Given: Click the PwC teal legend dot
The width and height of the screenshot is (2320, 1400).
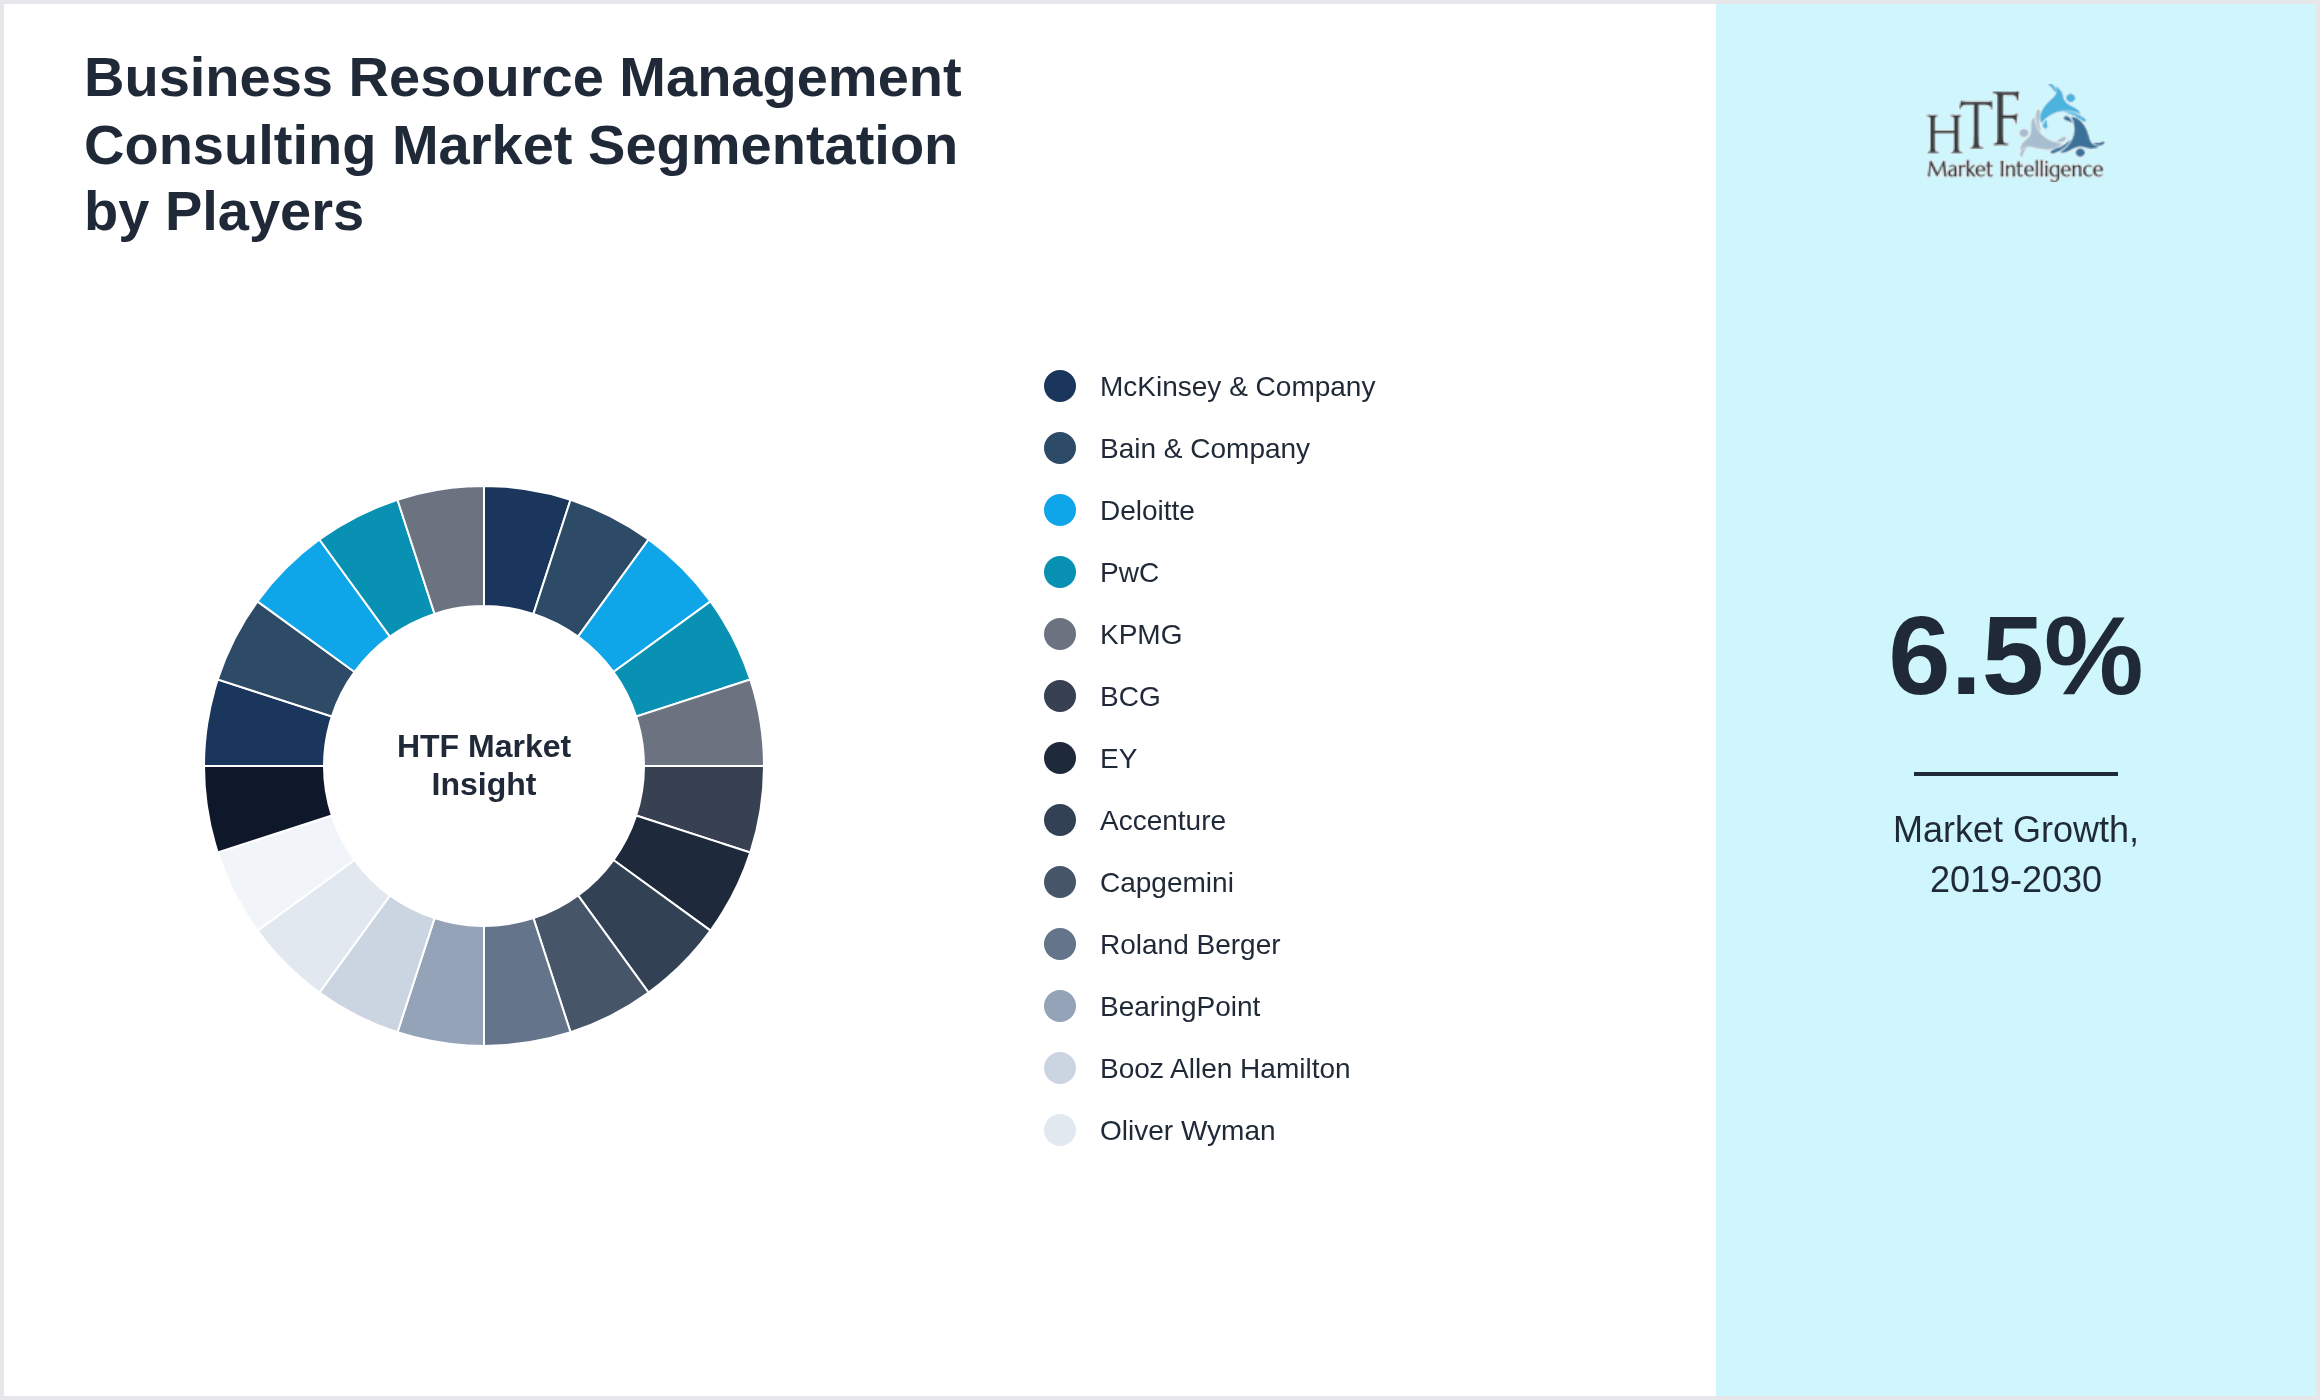Looking at the screenshot, I should (1060, 572).
